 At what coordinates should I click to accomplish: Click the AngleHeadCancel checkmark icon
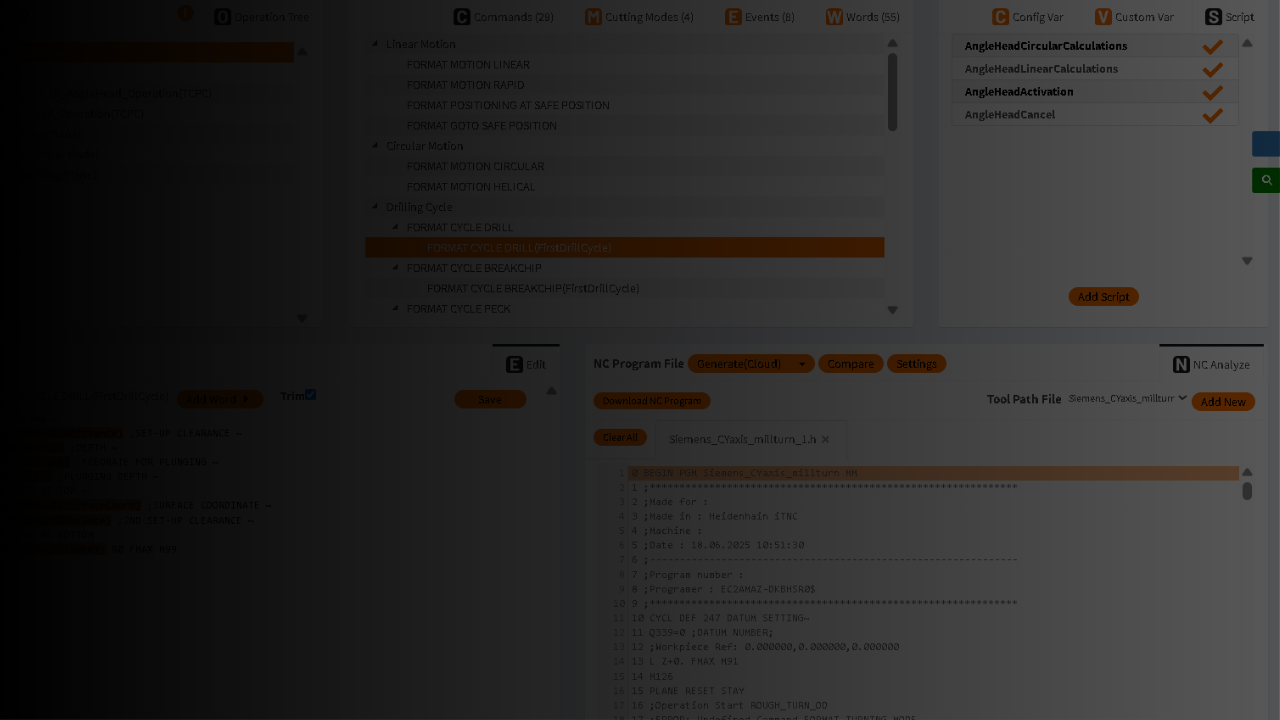point(1212,115)
